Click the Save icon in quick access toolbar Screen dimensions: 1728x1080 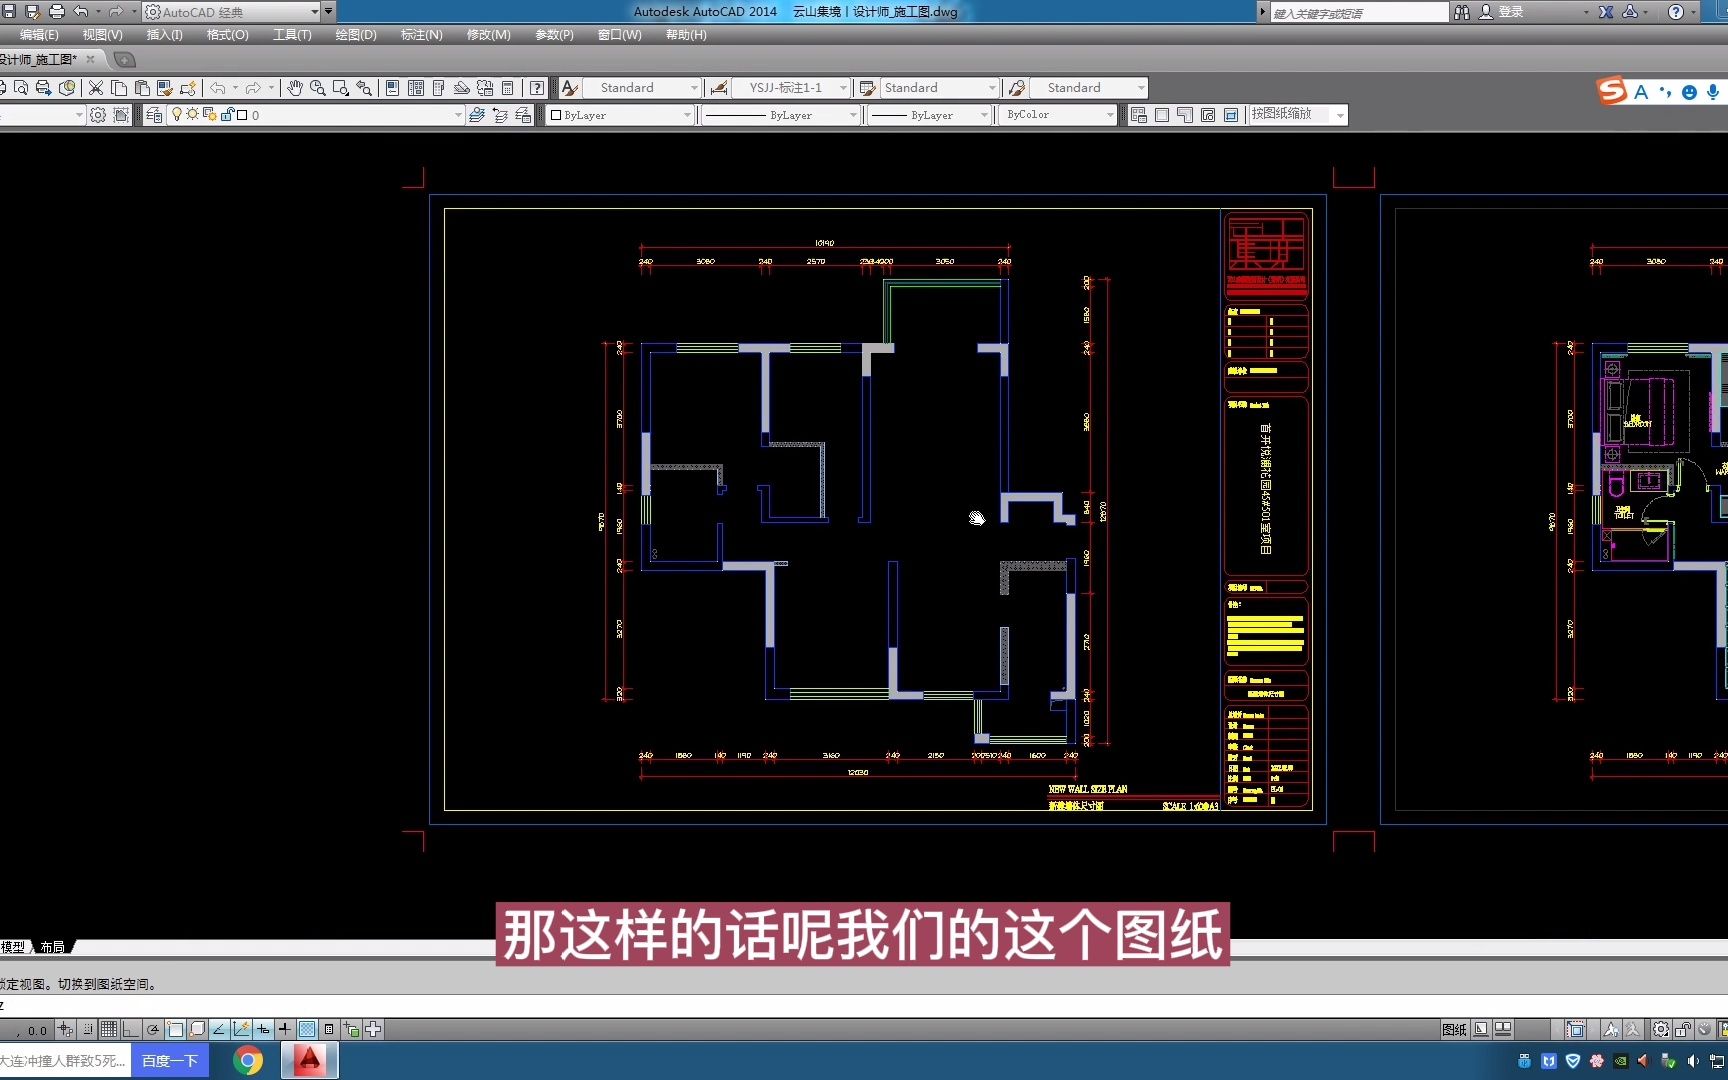(9, 12)
